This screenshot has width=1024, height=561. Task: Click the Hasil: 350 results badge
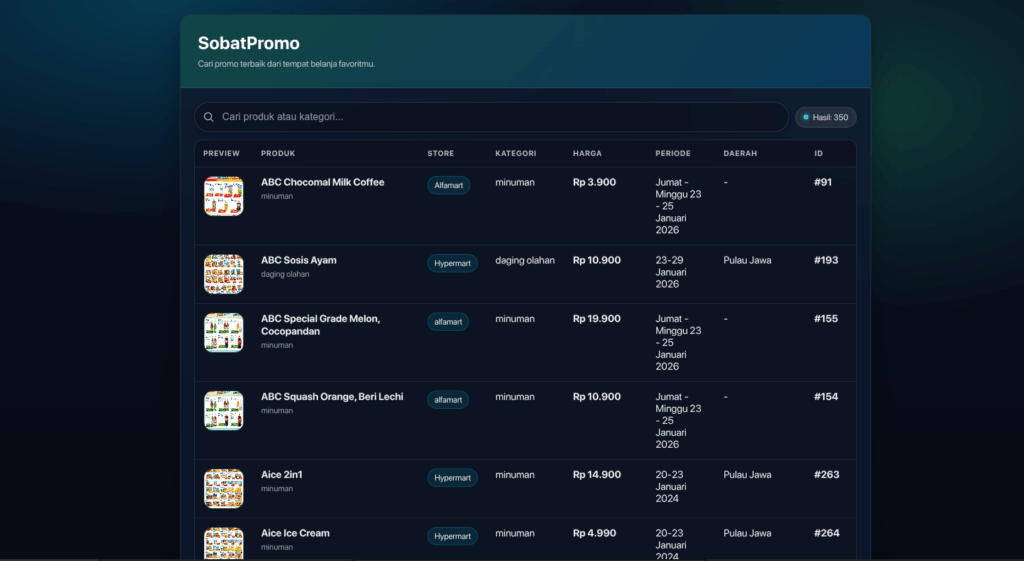pos(826,117)
